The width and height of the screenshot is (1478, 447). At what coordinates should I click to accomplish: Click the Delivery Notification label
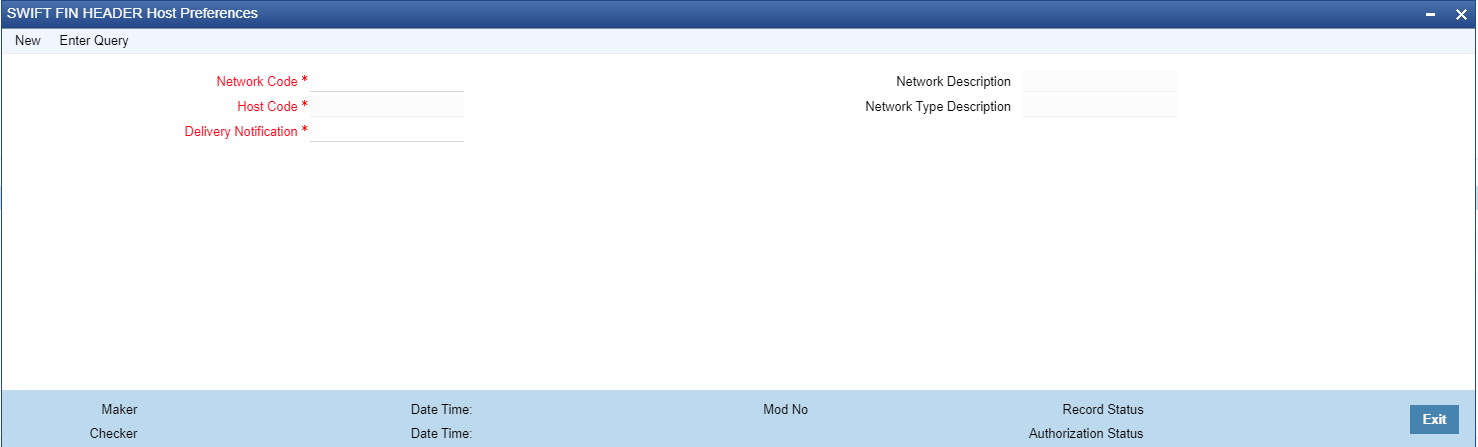pos(241,131)
